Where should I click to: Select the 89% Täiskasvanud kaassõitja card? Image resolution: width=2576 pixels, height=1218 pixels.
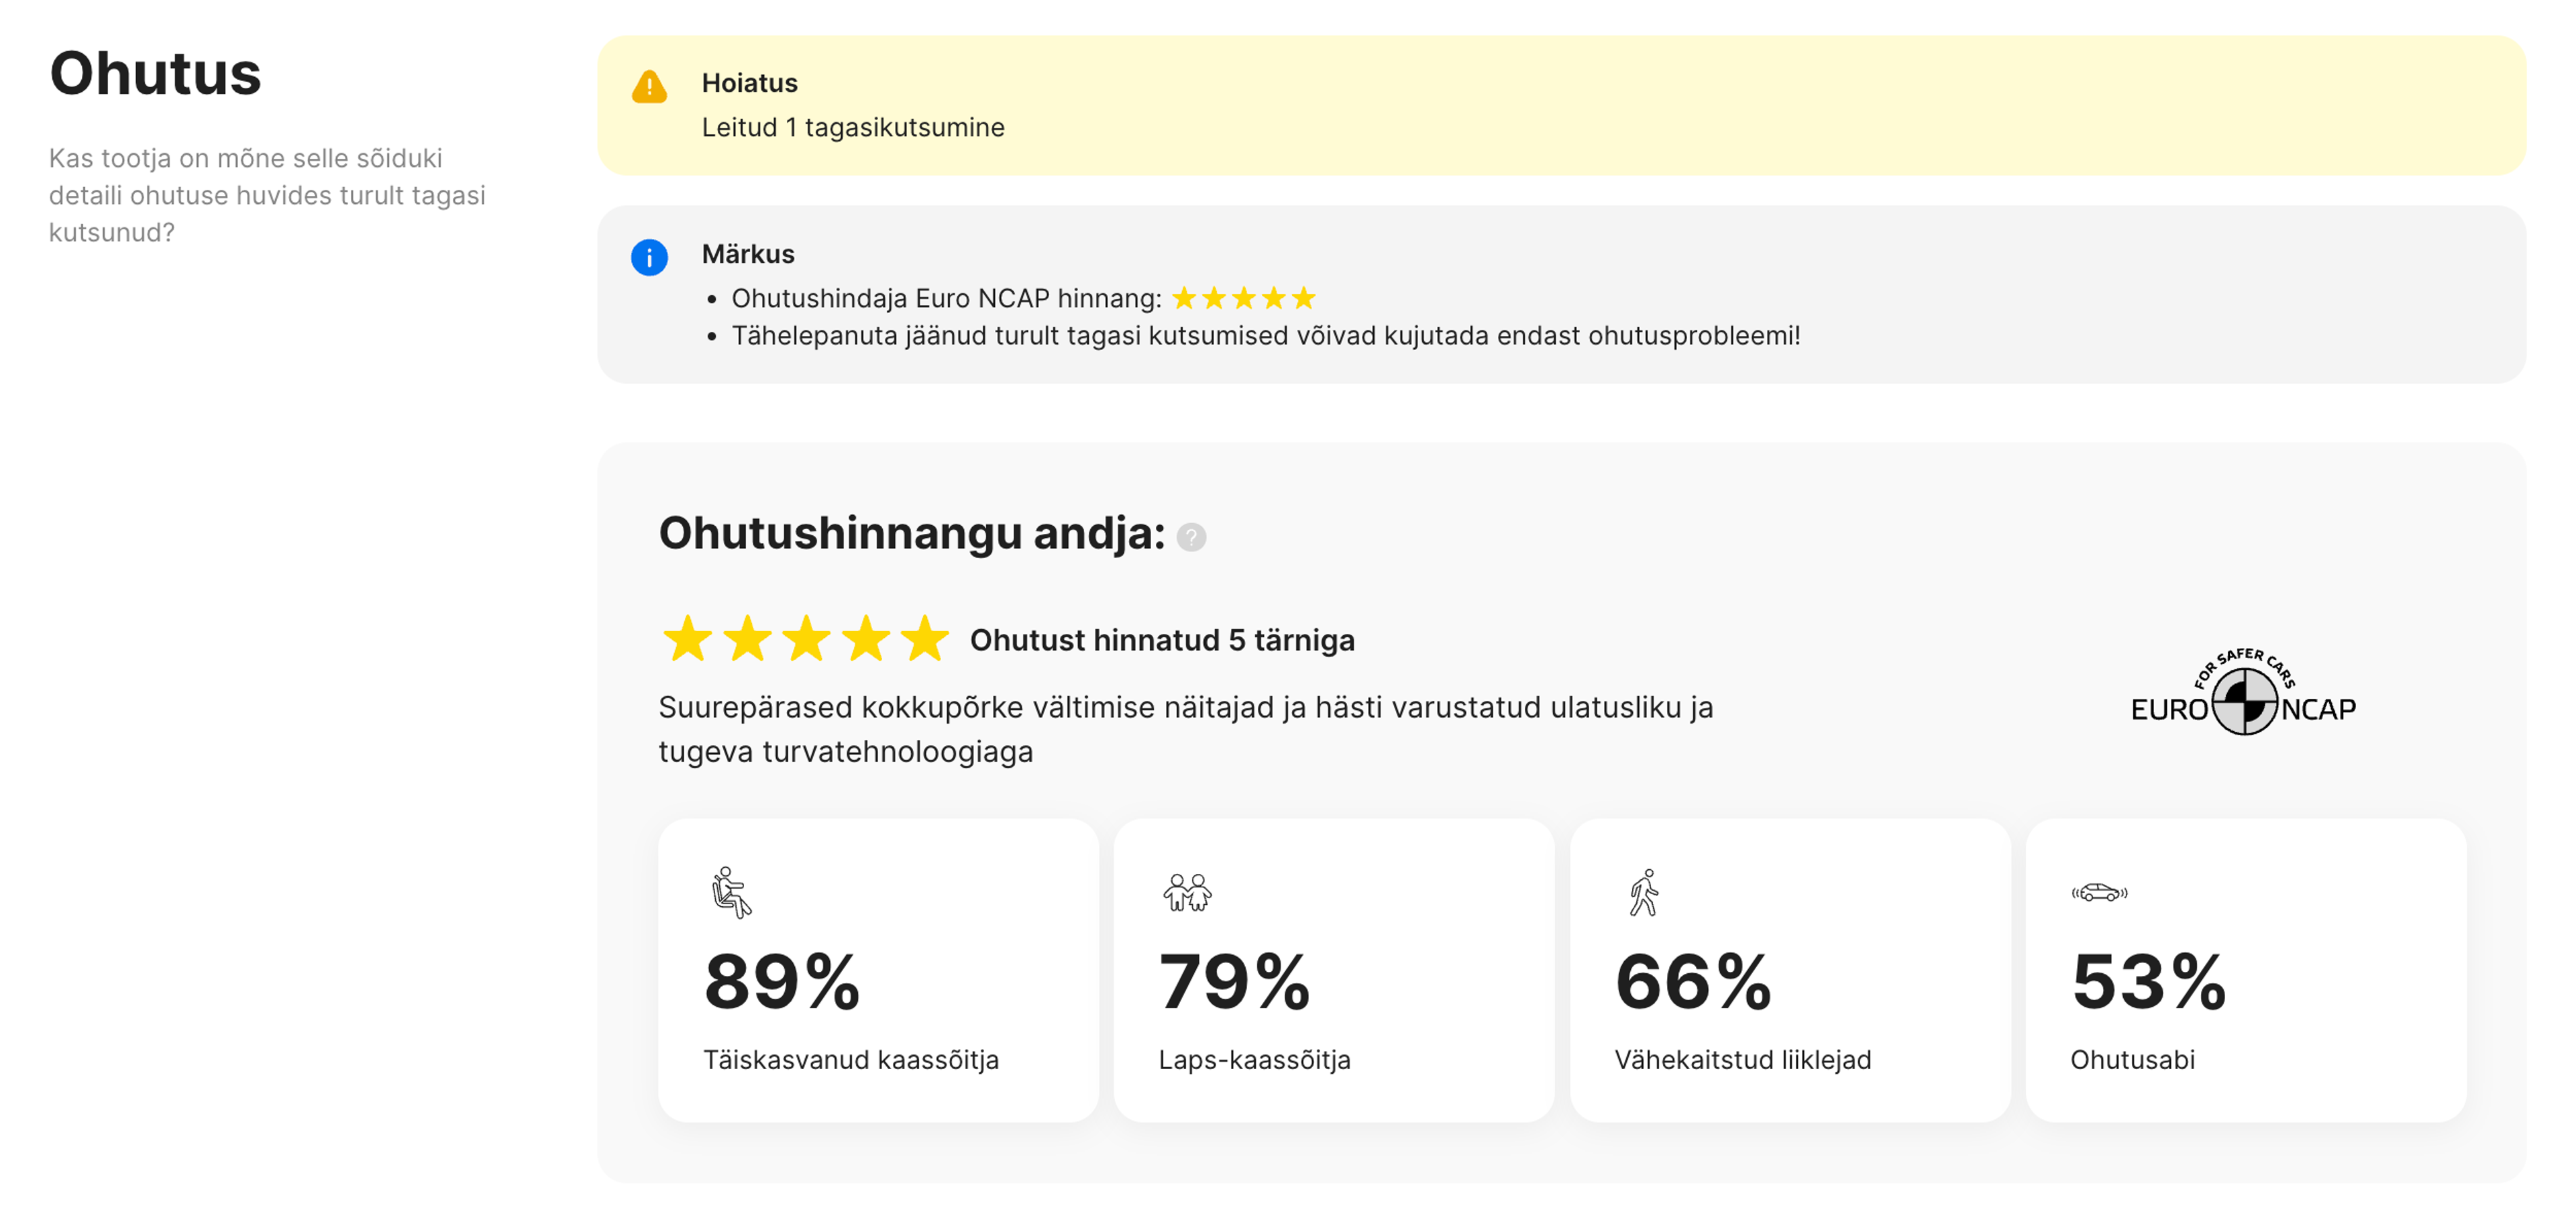pyautogui.click(x=877, y=969)
